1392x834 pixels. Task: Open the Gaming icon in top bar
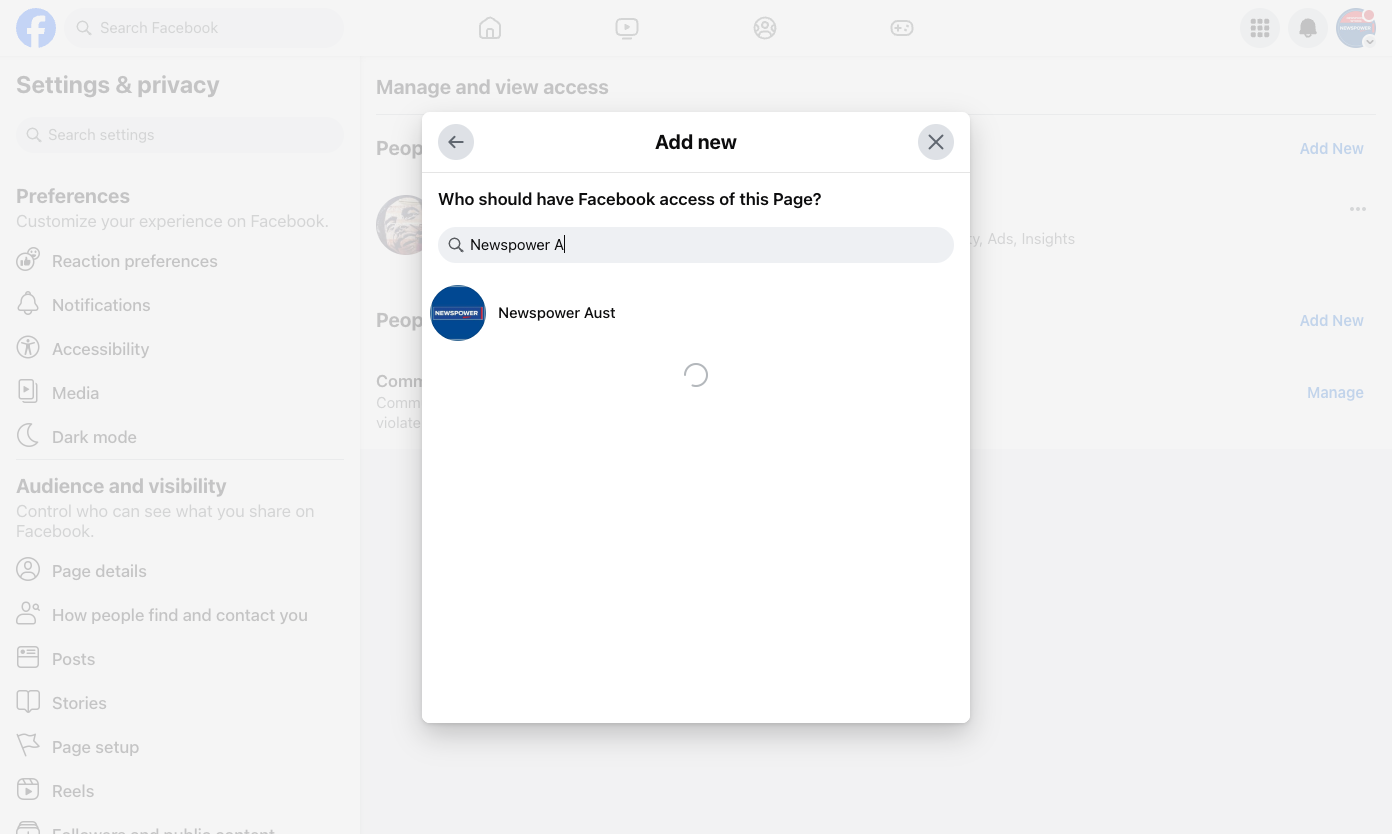coord(902,28)
